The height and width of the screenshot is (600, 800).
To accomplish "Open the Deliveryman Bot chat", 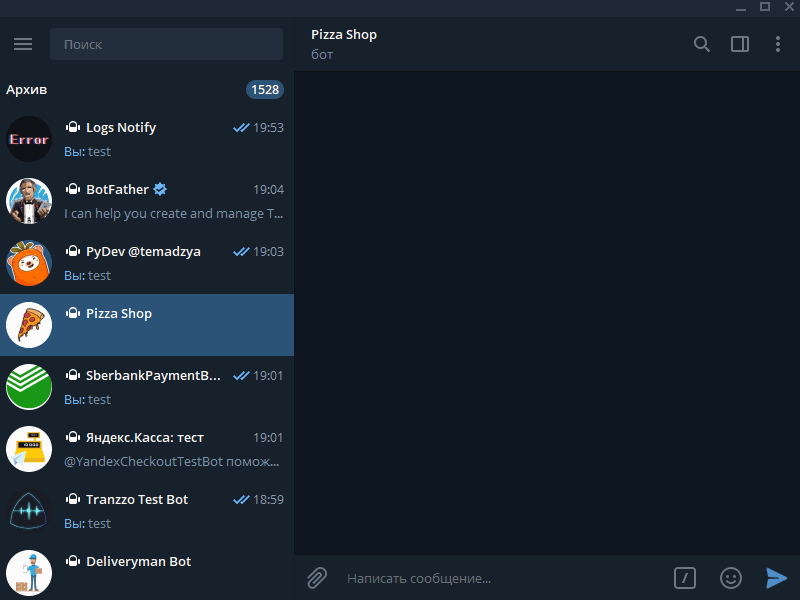I will click(147, 571).
